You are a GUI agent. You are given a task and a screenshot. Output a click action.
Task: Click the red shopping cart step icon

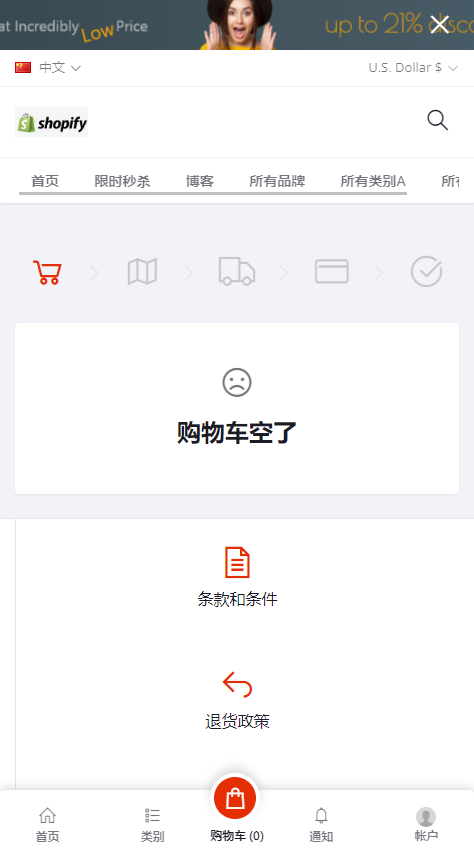[x=47, y=272]
